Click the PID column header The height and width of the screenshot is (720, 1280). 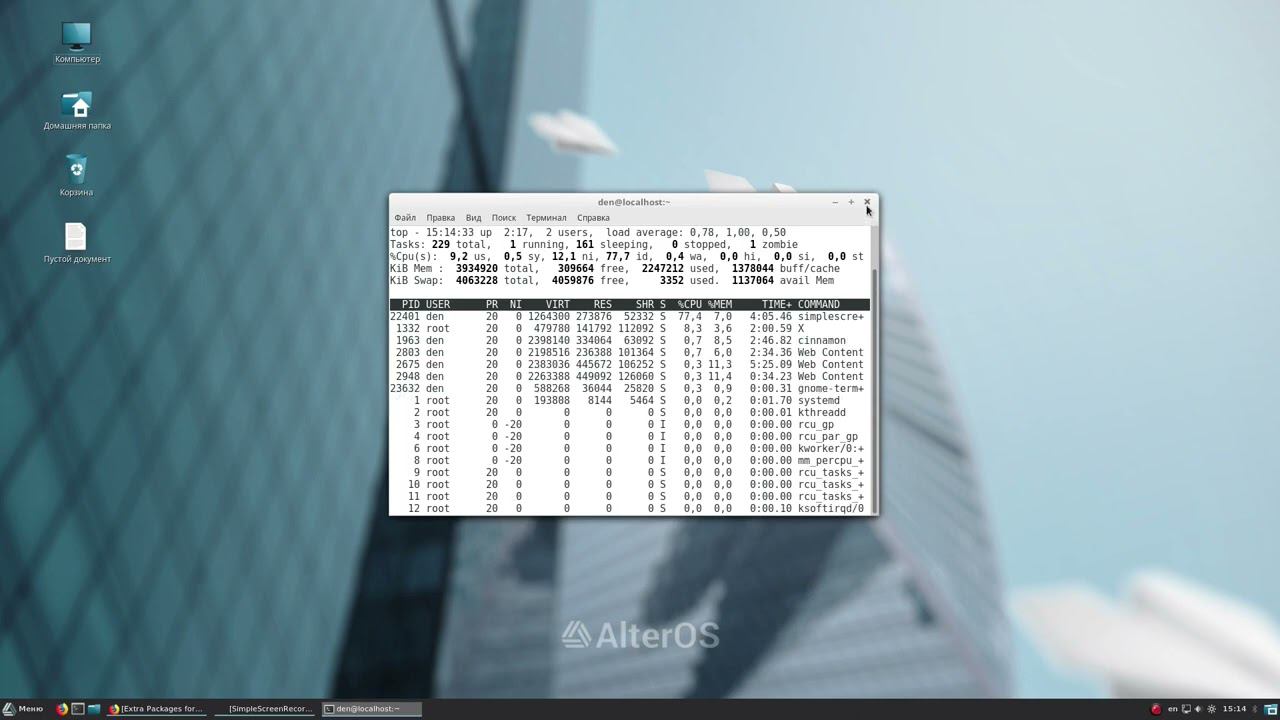coord(411,304)
